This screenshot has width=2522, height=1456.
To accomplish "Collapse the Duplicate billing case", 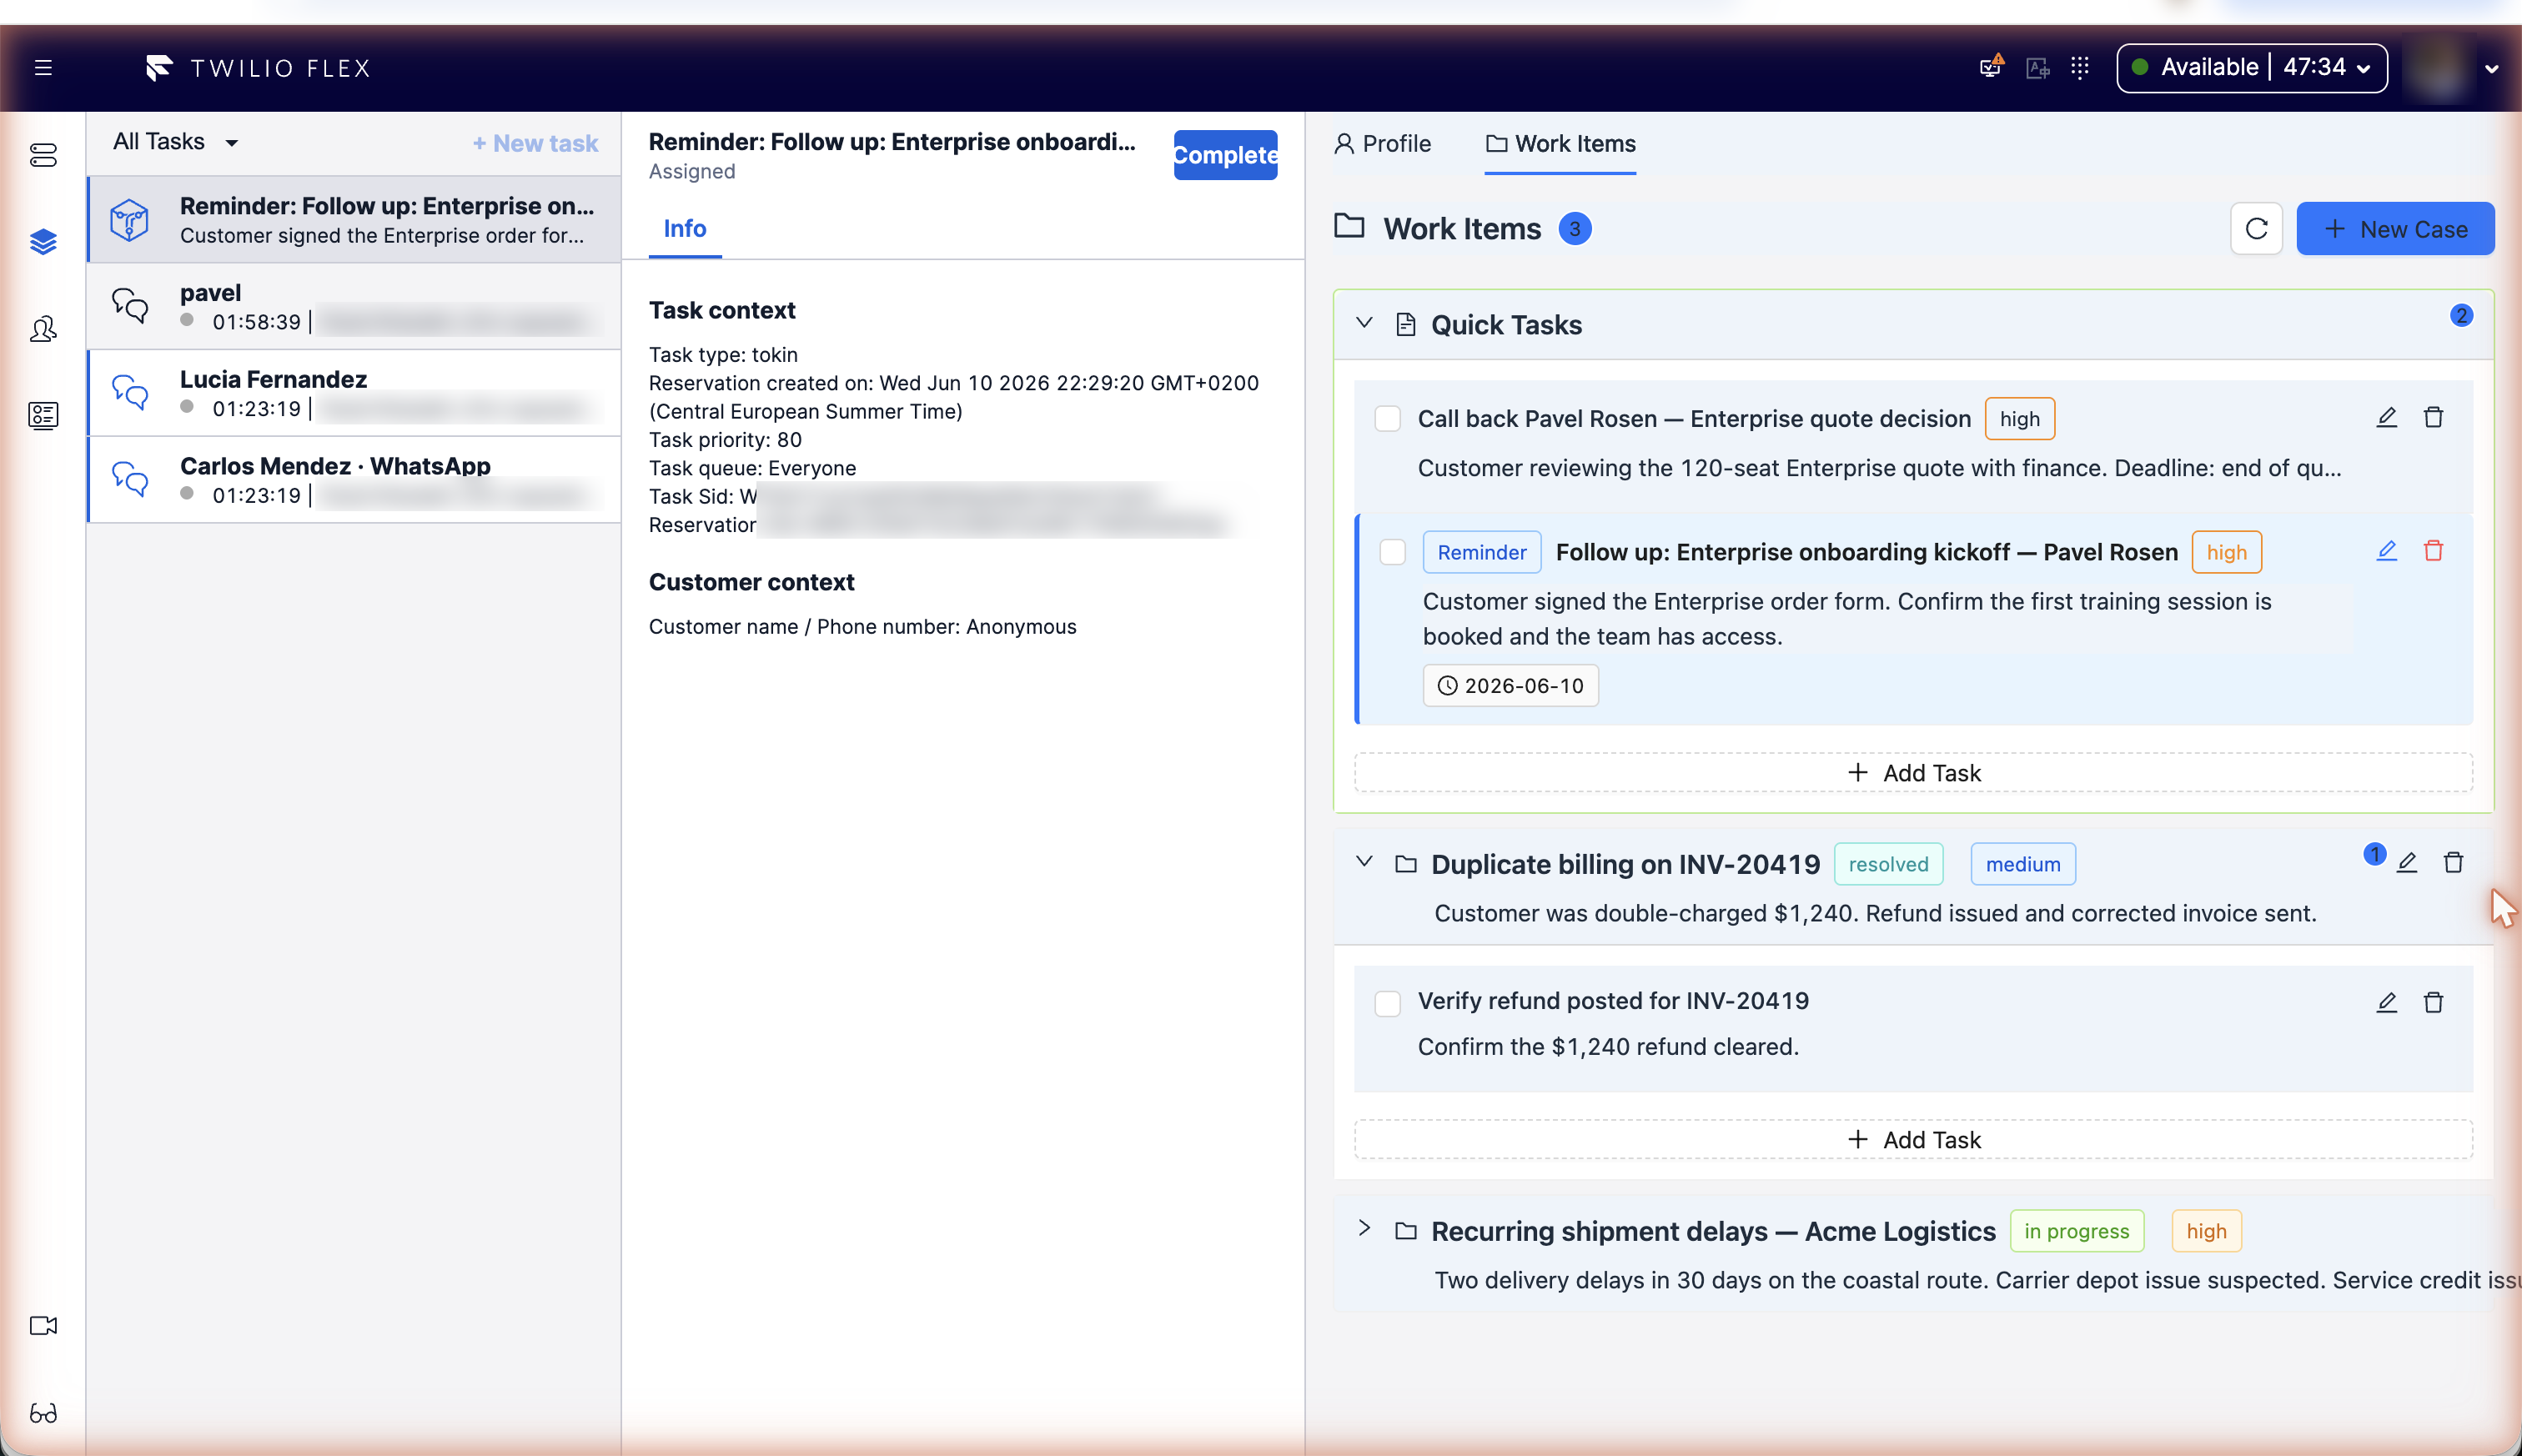I will click(1364, 862).
